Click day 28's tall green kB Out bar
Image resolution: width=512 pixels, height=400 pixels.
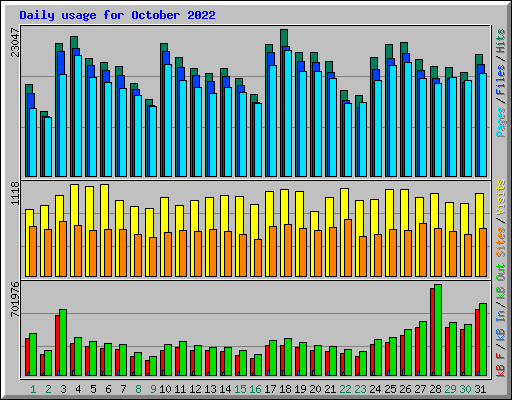coord(438,330)
